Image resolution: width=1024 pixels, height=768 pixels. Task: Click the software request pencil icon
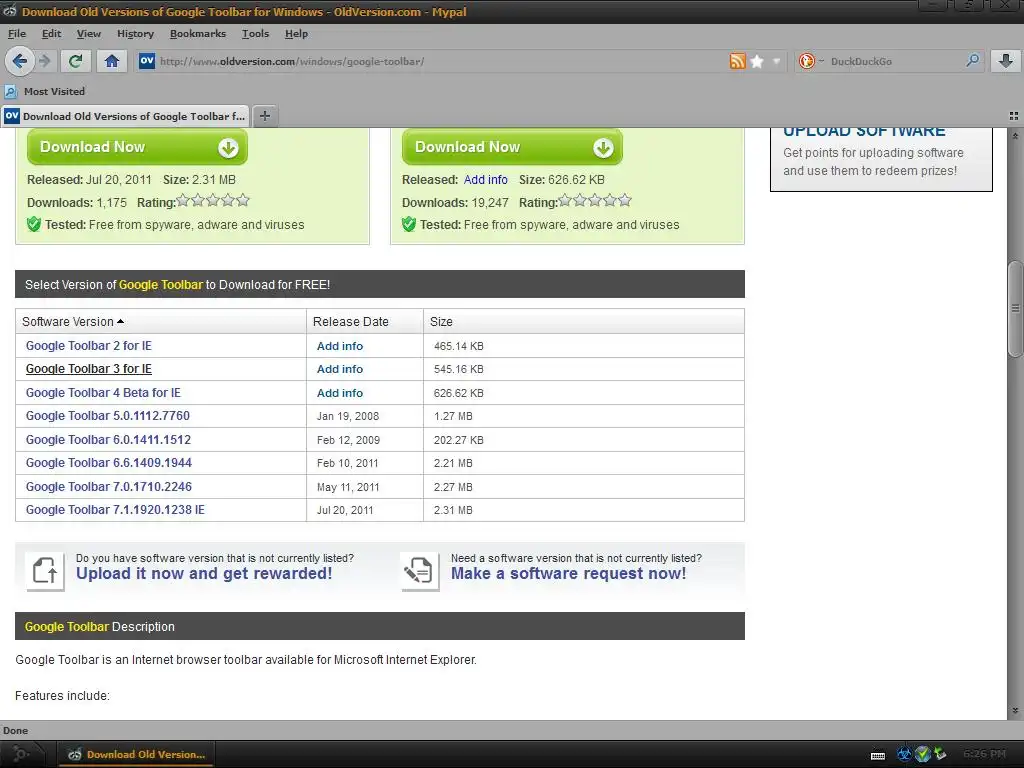click(x=419, y=571)
